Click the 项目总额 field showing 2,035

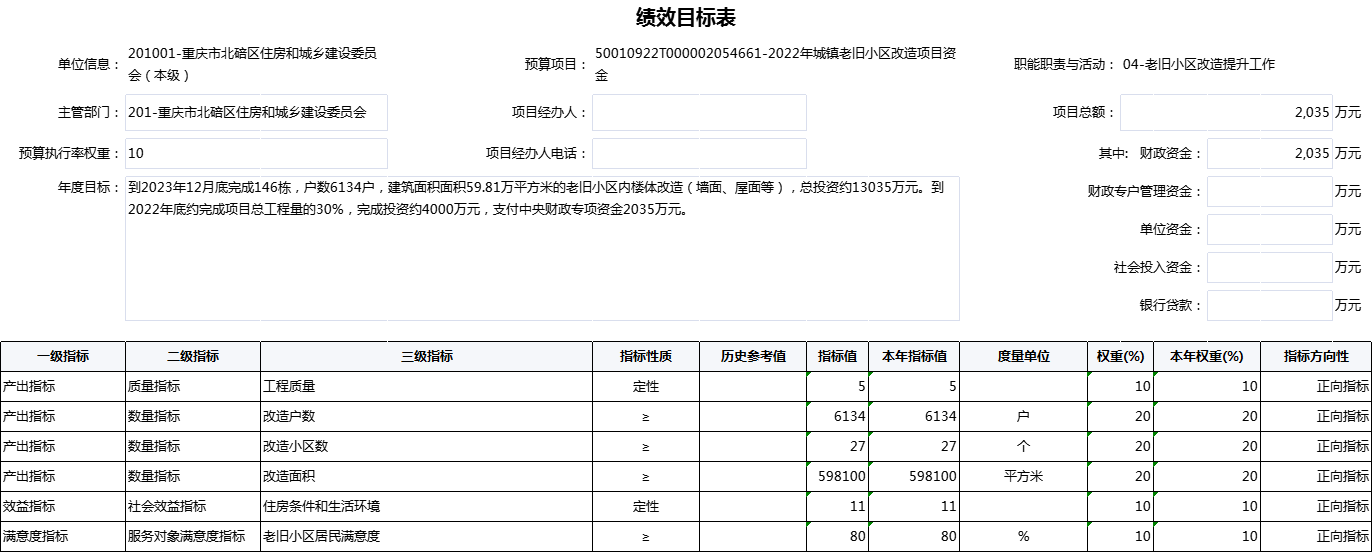pos(1226,113)
